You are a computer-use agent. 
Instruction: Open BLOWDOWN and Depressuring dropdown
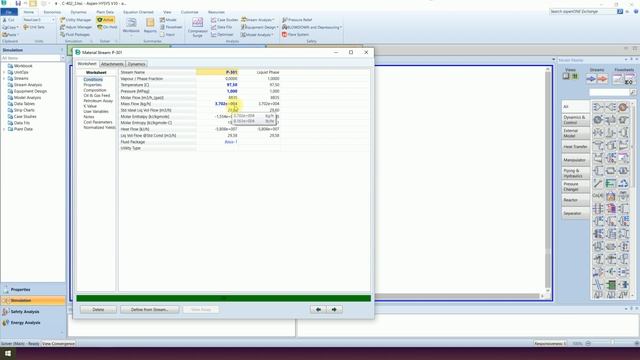click(312, 27)
